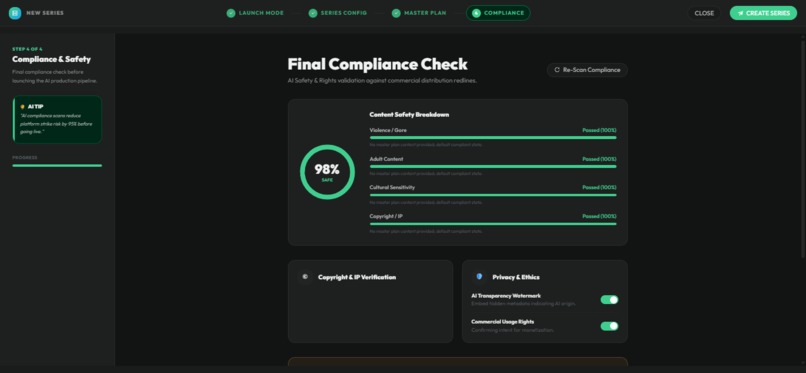Click the Re-Scan refresh arrow icon

click(557, 70)
